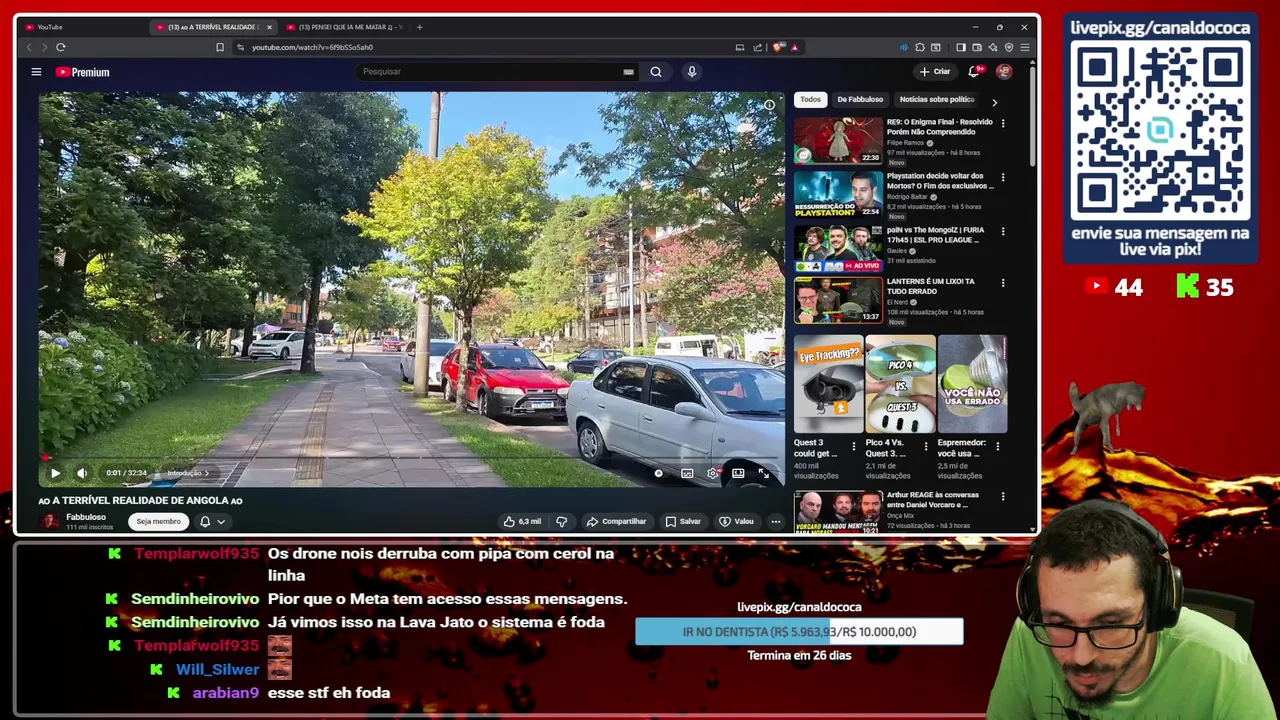Show video info card icon

769,105
